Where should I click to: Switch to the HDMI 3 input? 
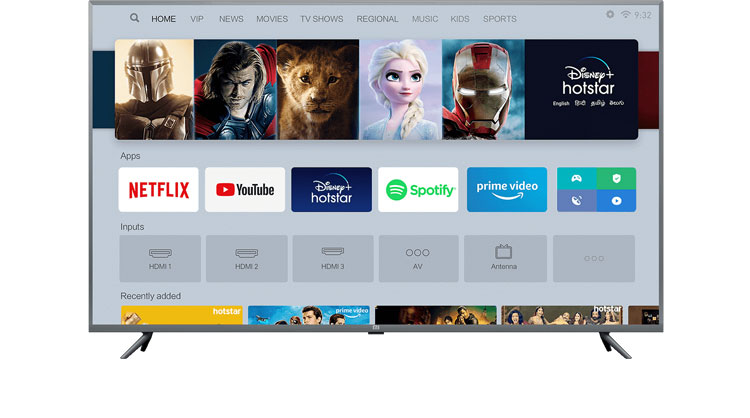333,258
